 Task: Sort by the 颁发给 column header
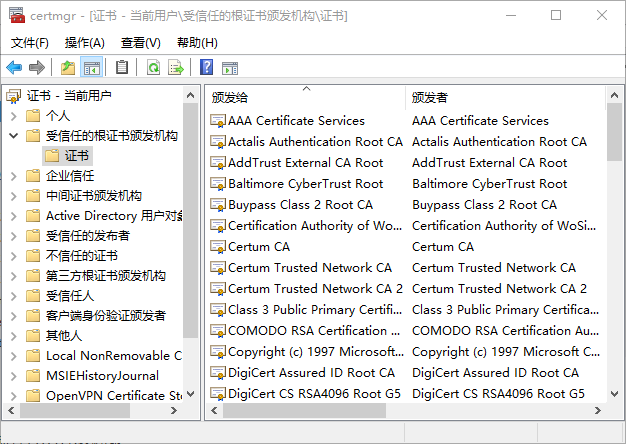pos(305,97)
